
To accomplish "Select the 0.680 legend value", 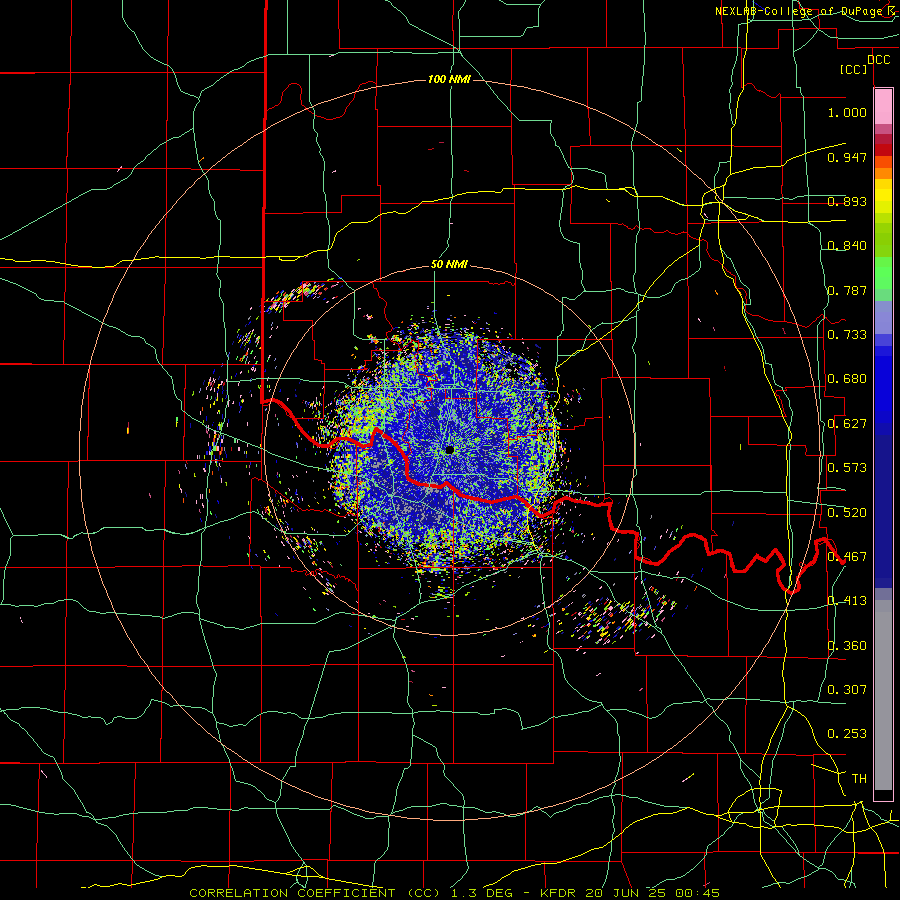I will [847, 379].
